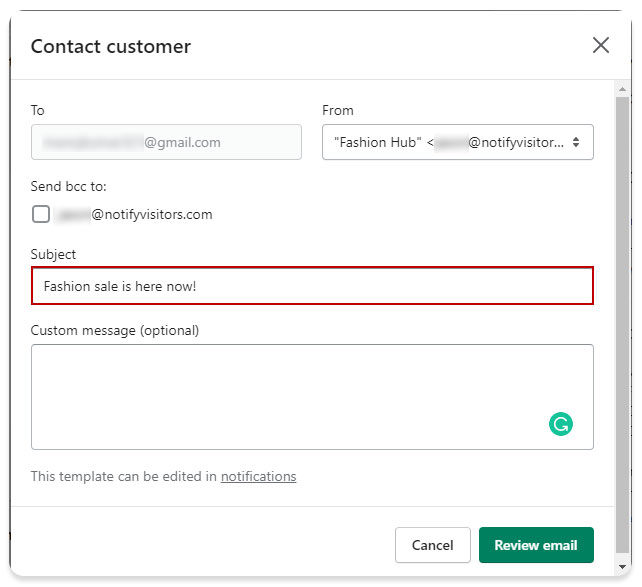Viewport: 642px width, 587px height.
Task: Click the To field label
Action: pos(38,110)
